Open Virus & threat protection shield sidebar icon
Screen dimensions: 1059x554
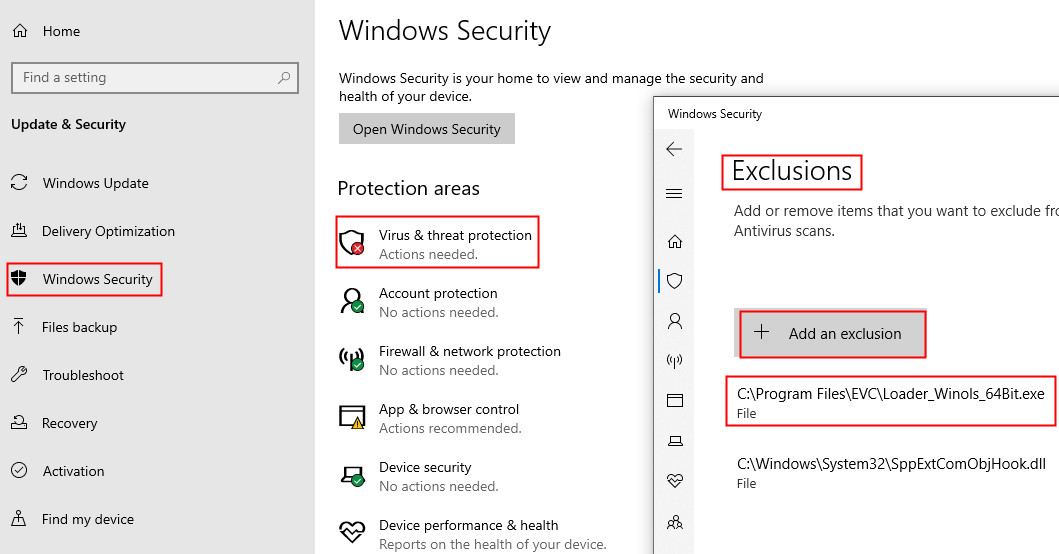pyautogui.click(x=675, y=281)
